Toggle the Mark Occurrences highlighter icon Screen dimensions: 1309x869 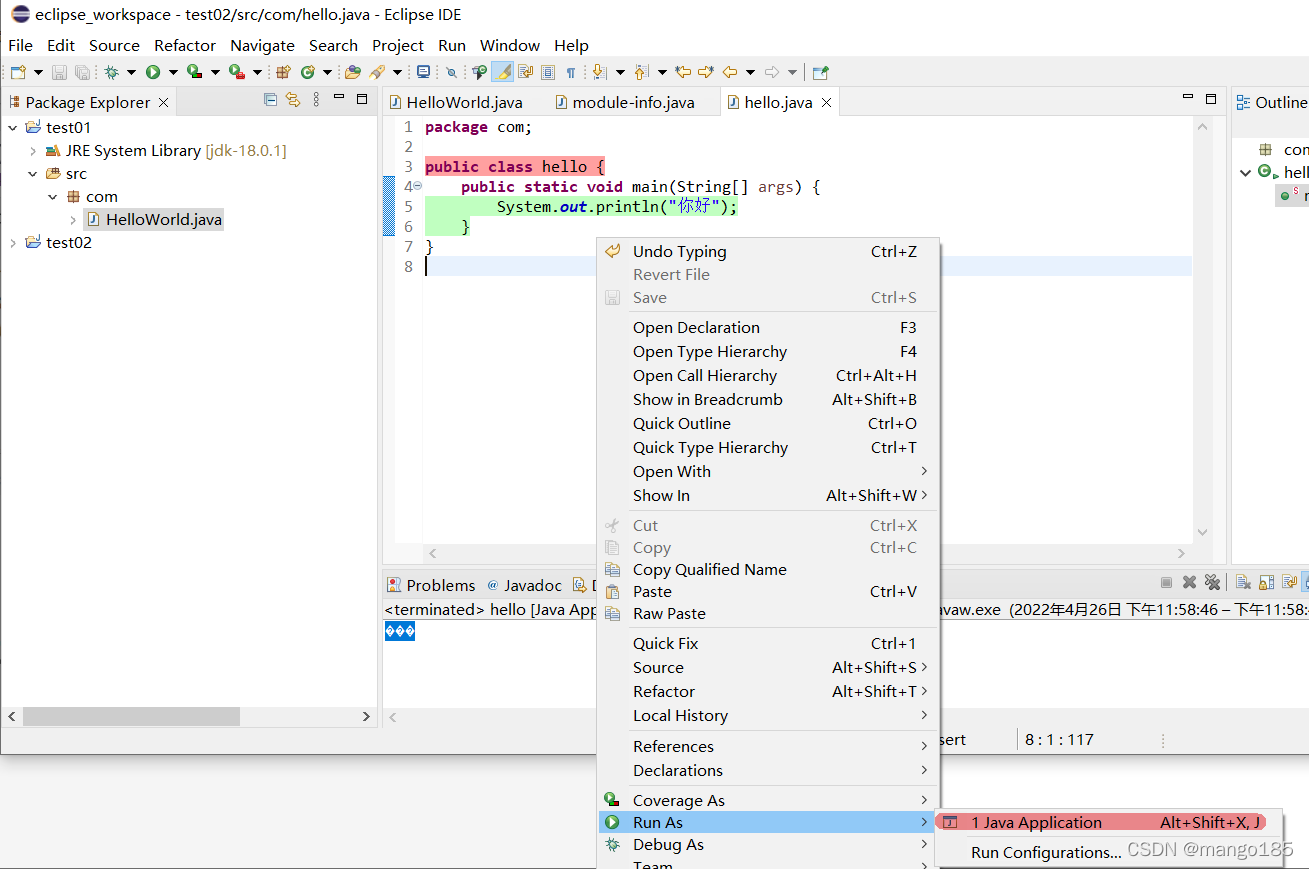(x=503, y=72)
